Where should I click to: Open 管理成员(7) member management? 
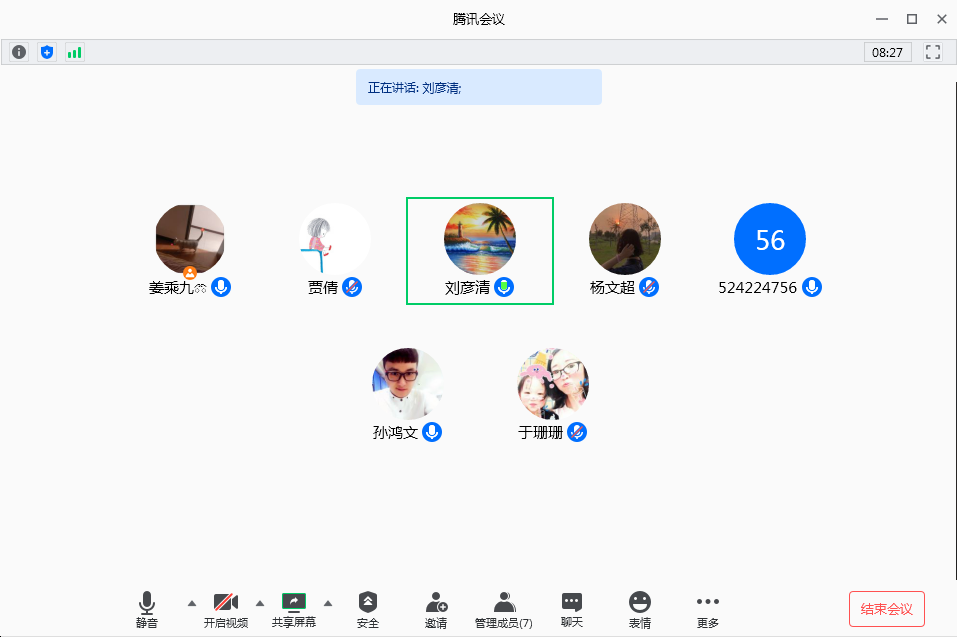pos(504,609)
